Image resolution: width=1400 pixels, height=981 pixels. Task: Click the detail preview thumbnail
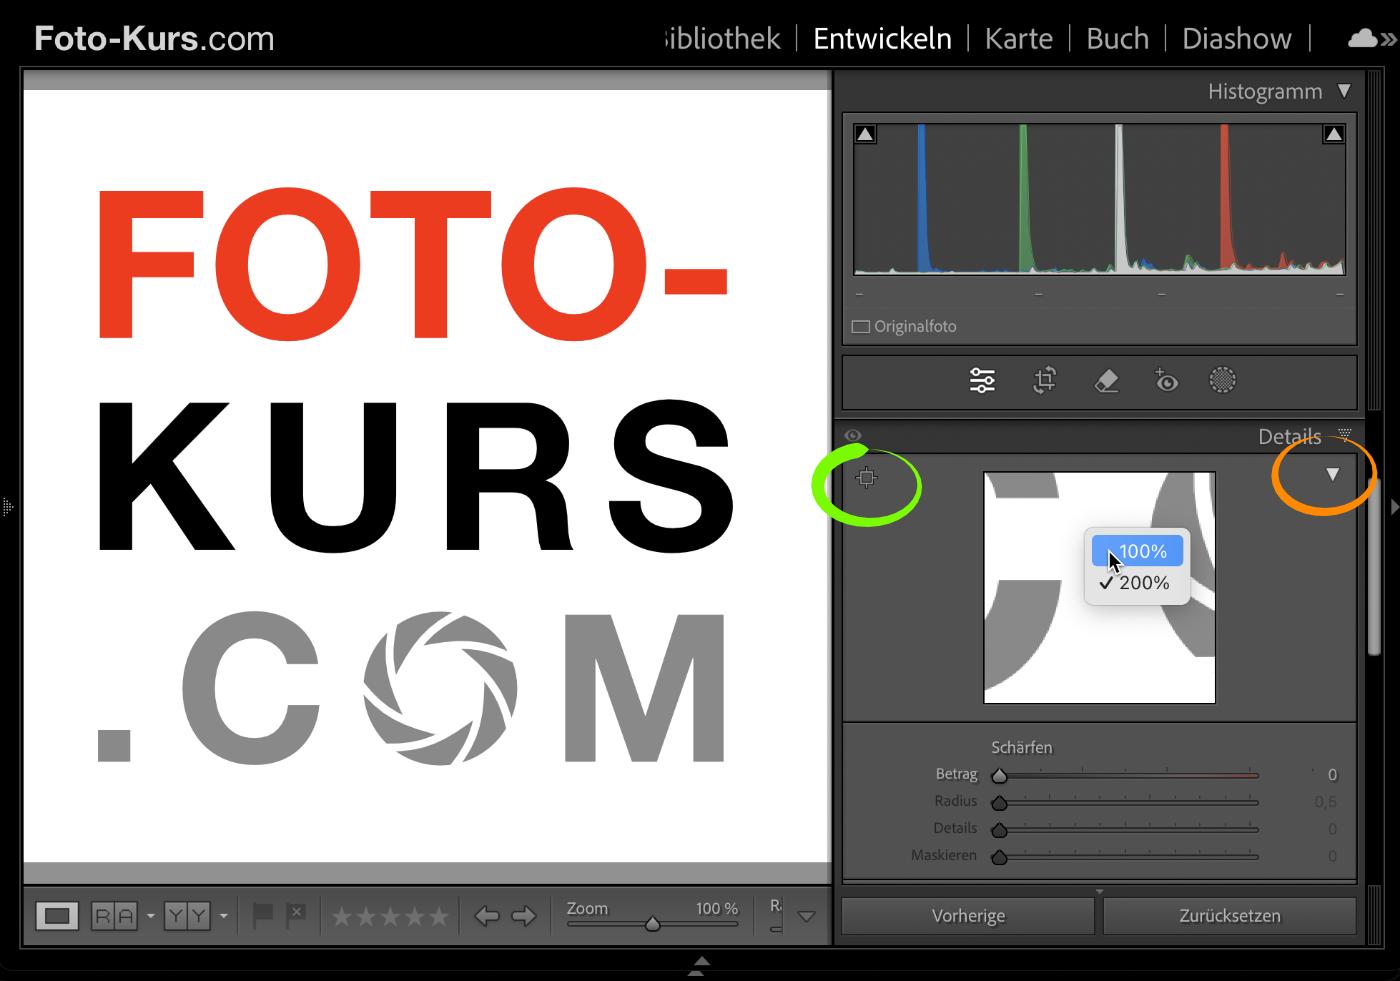[1099, 588]
